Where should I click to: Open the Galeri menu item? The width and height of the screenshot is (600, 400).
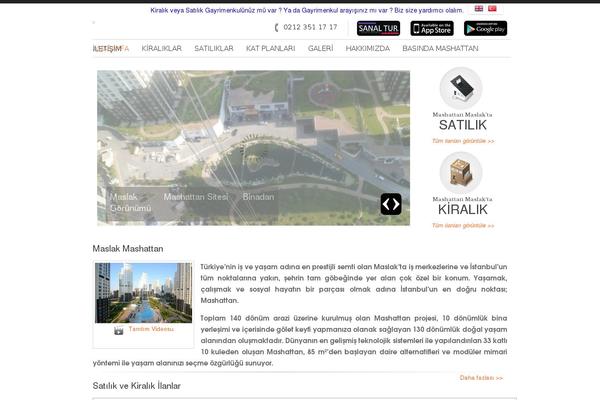(x=321, y=49)
